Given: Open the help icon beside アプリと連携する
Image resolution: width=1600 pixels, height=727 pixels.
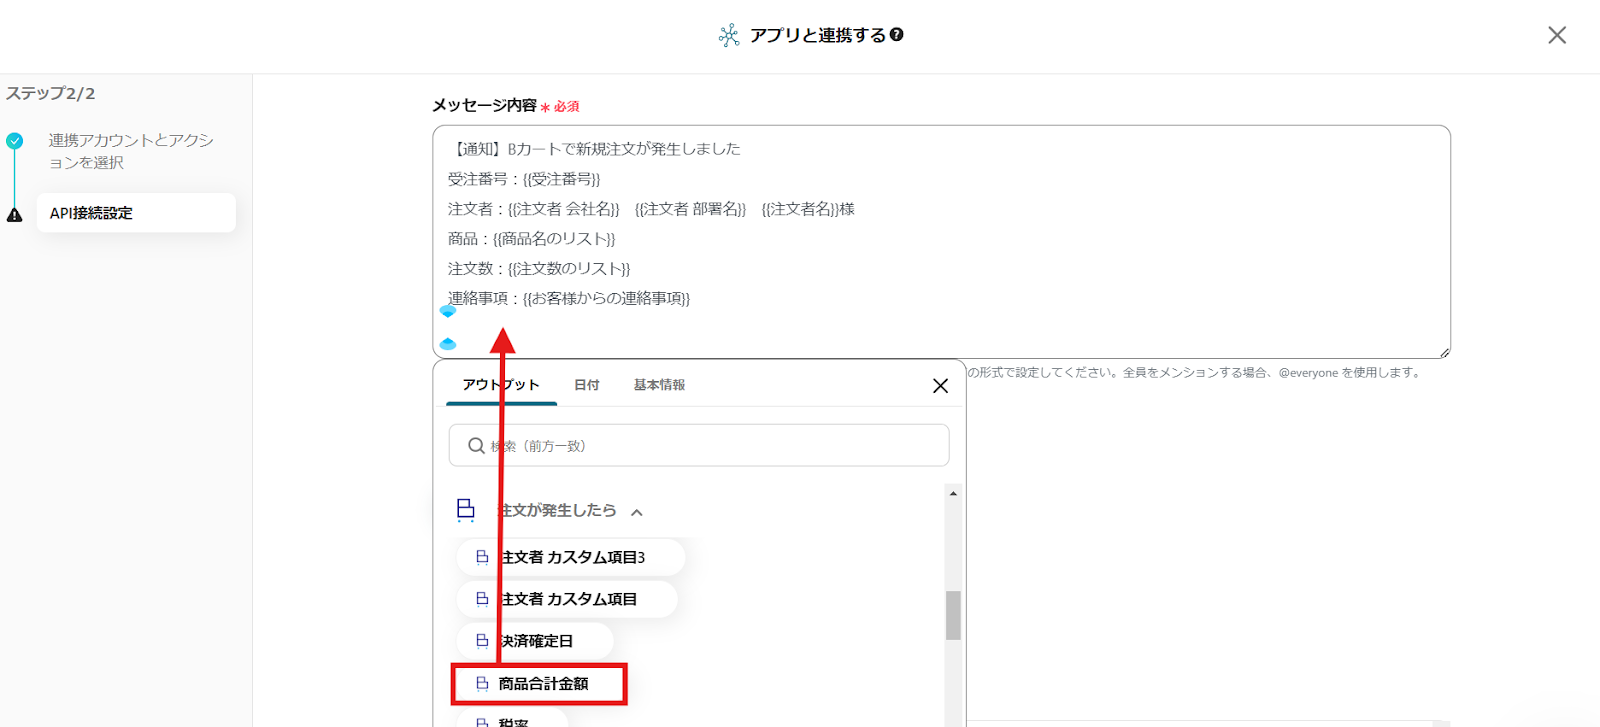Looking at the screenshot, I should tap(897, 35).
